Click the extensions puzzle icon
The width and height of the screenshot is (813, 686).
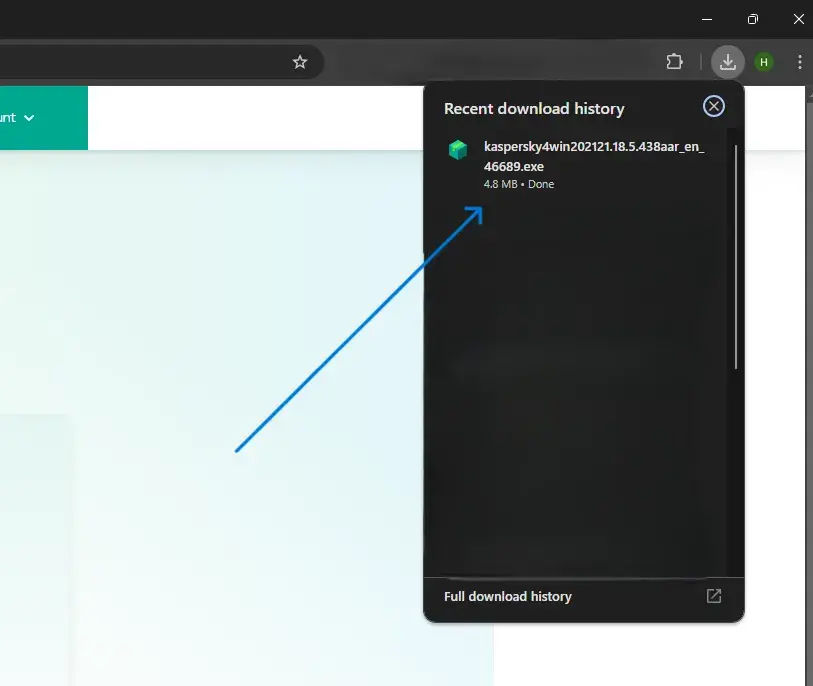[674, 61]
